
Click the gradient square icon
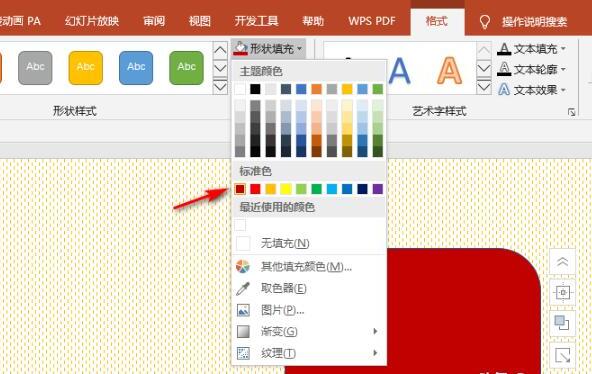243,331
